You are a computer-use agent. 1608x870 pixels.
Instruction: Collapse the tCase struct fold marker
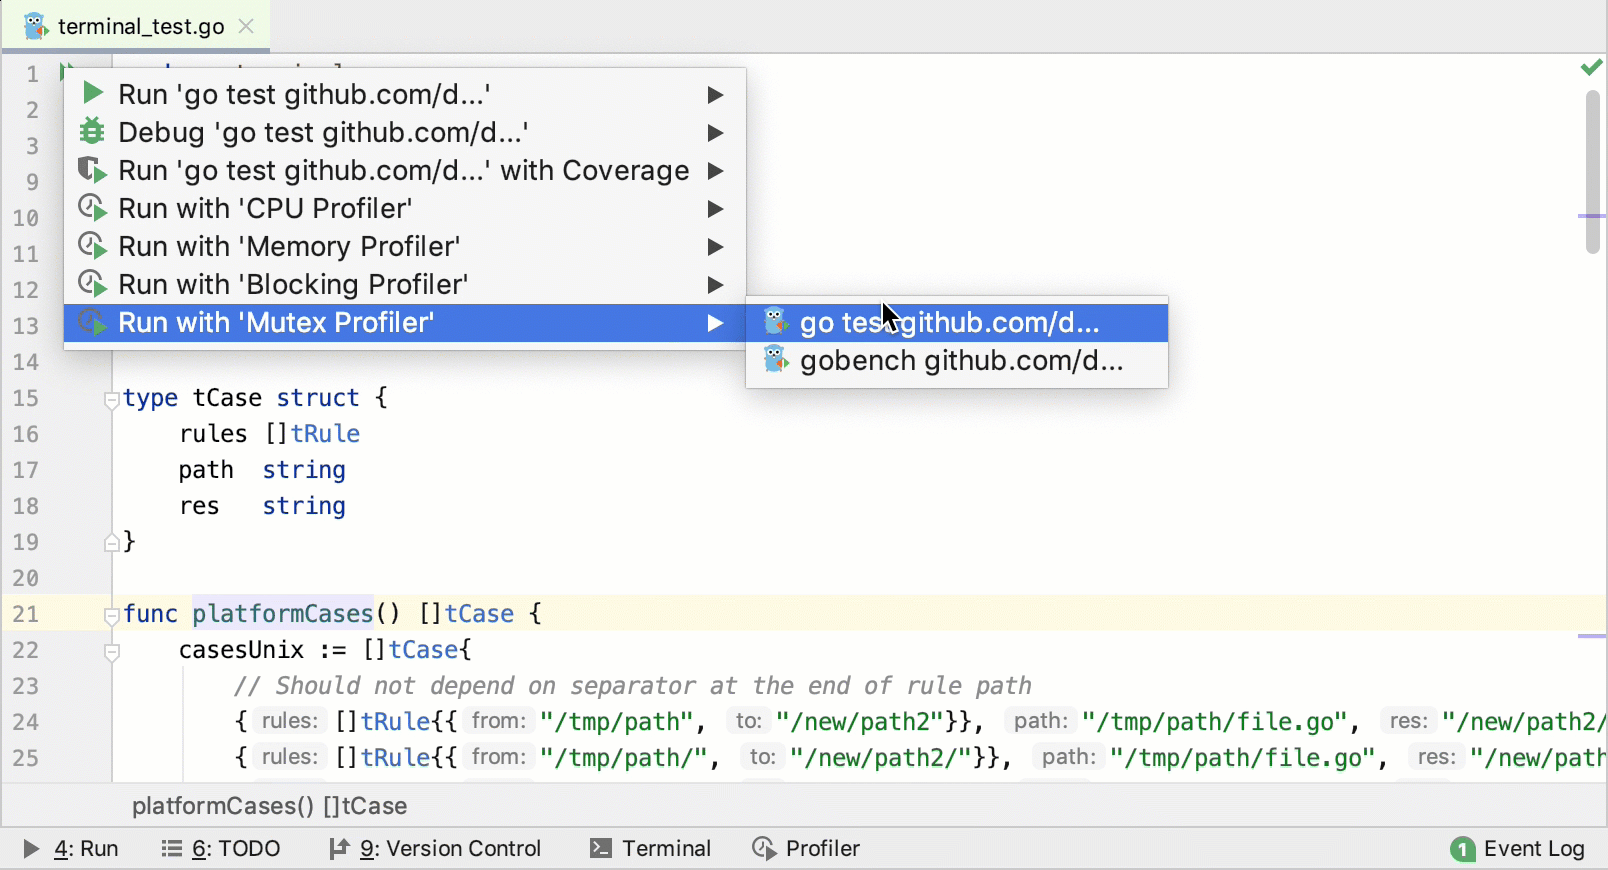pyautogui.click(x=112, y=400)
